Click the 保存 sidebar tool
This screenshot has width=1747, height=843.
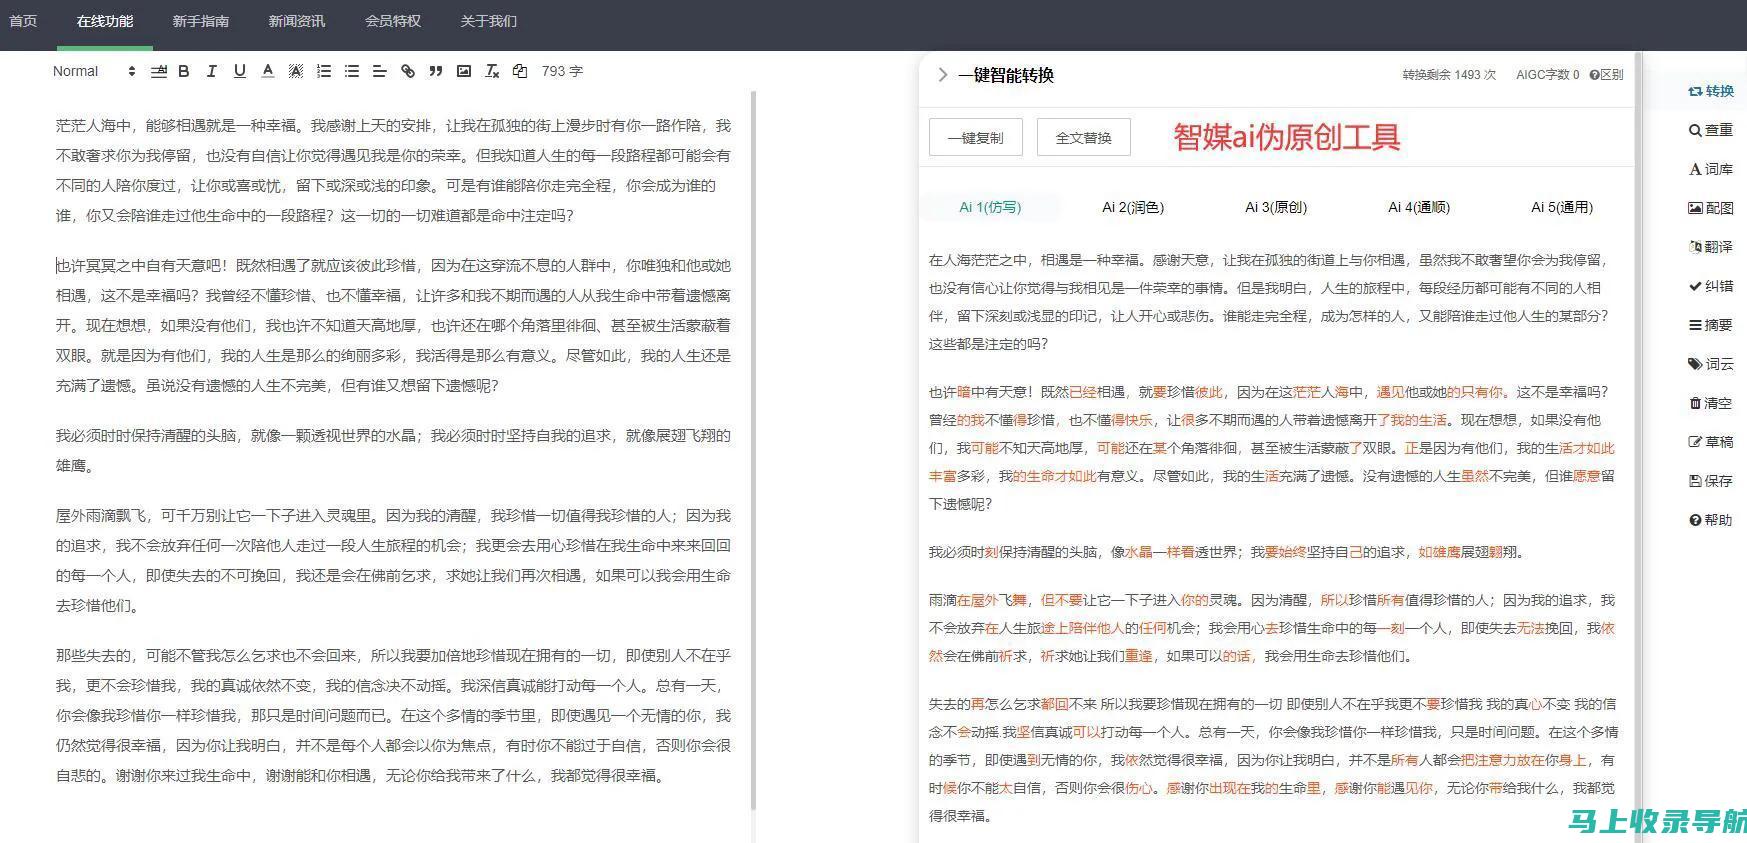point(1711,481)
